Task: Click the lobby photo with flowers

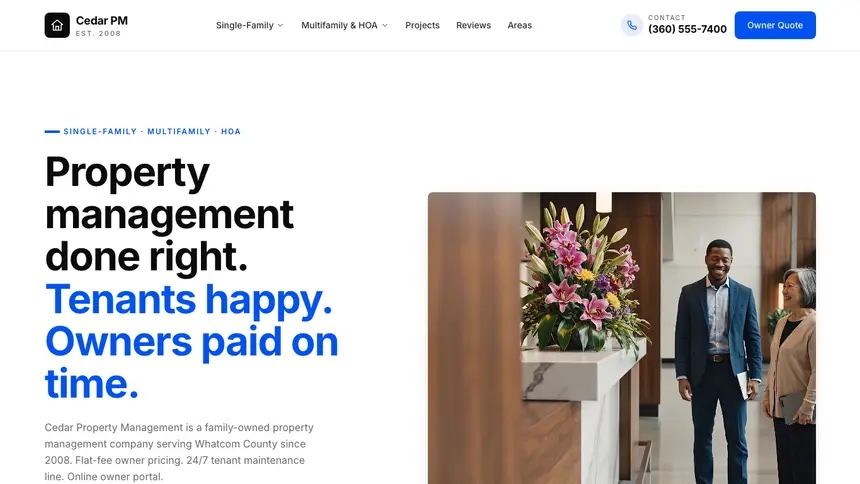Action: pyautogui.click(x=621, y=338)
